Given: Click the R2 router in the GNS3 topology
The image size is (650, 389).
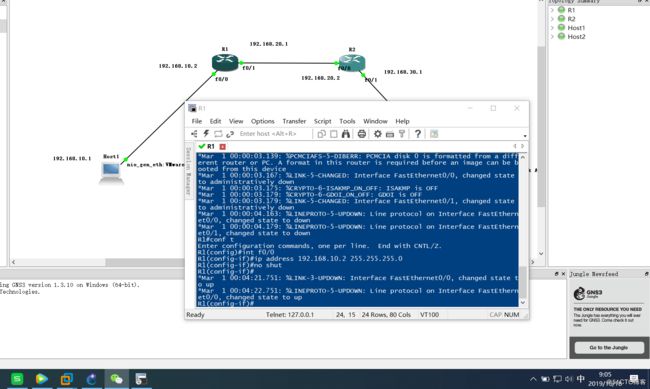Looking at the screenshot, I should [352, 62].
